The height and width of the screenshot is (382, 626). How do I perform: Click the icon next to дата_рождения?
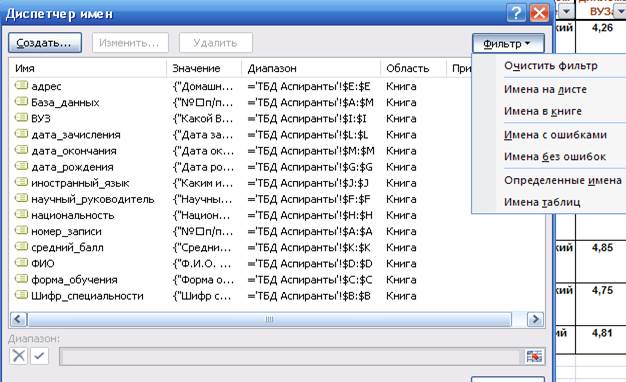(21, 166)
